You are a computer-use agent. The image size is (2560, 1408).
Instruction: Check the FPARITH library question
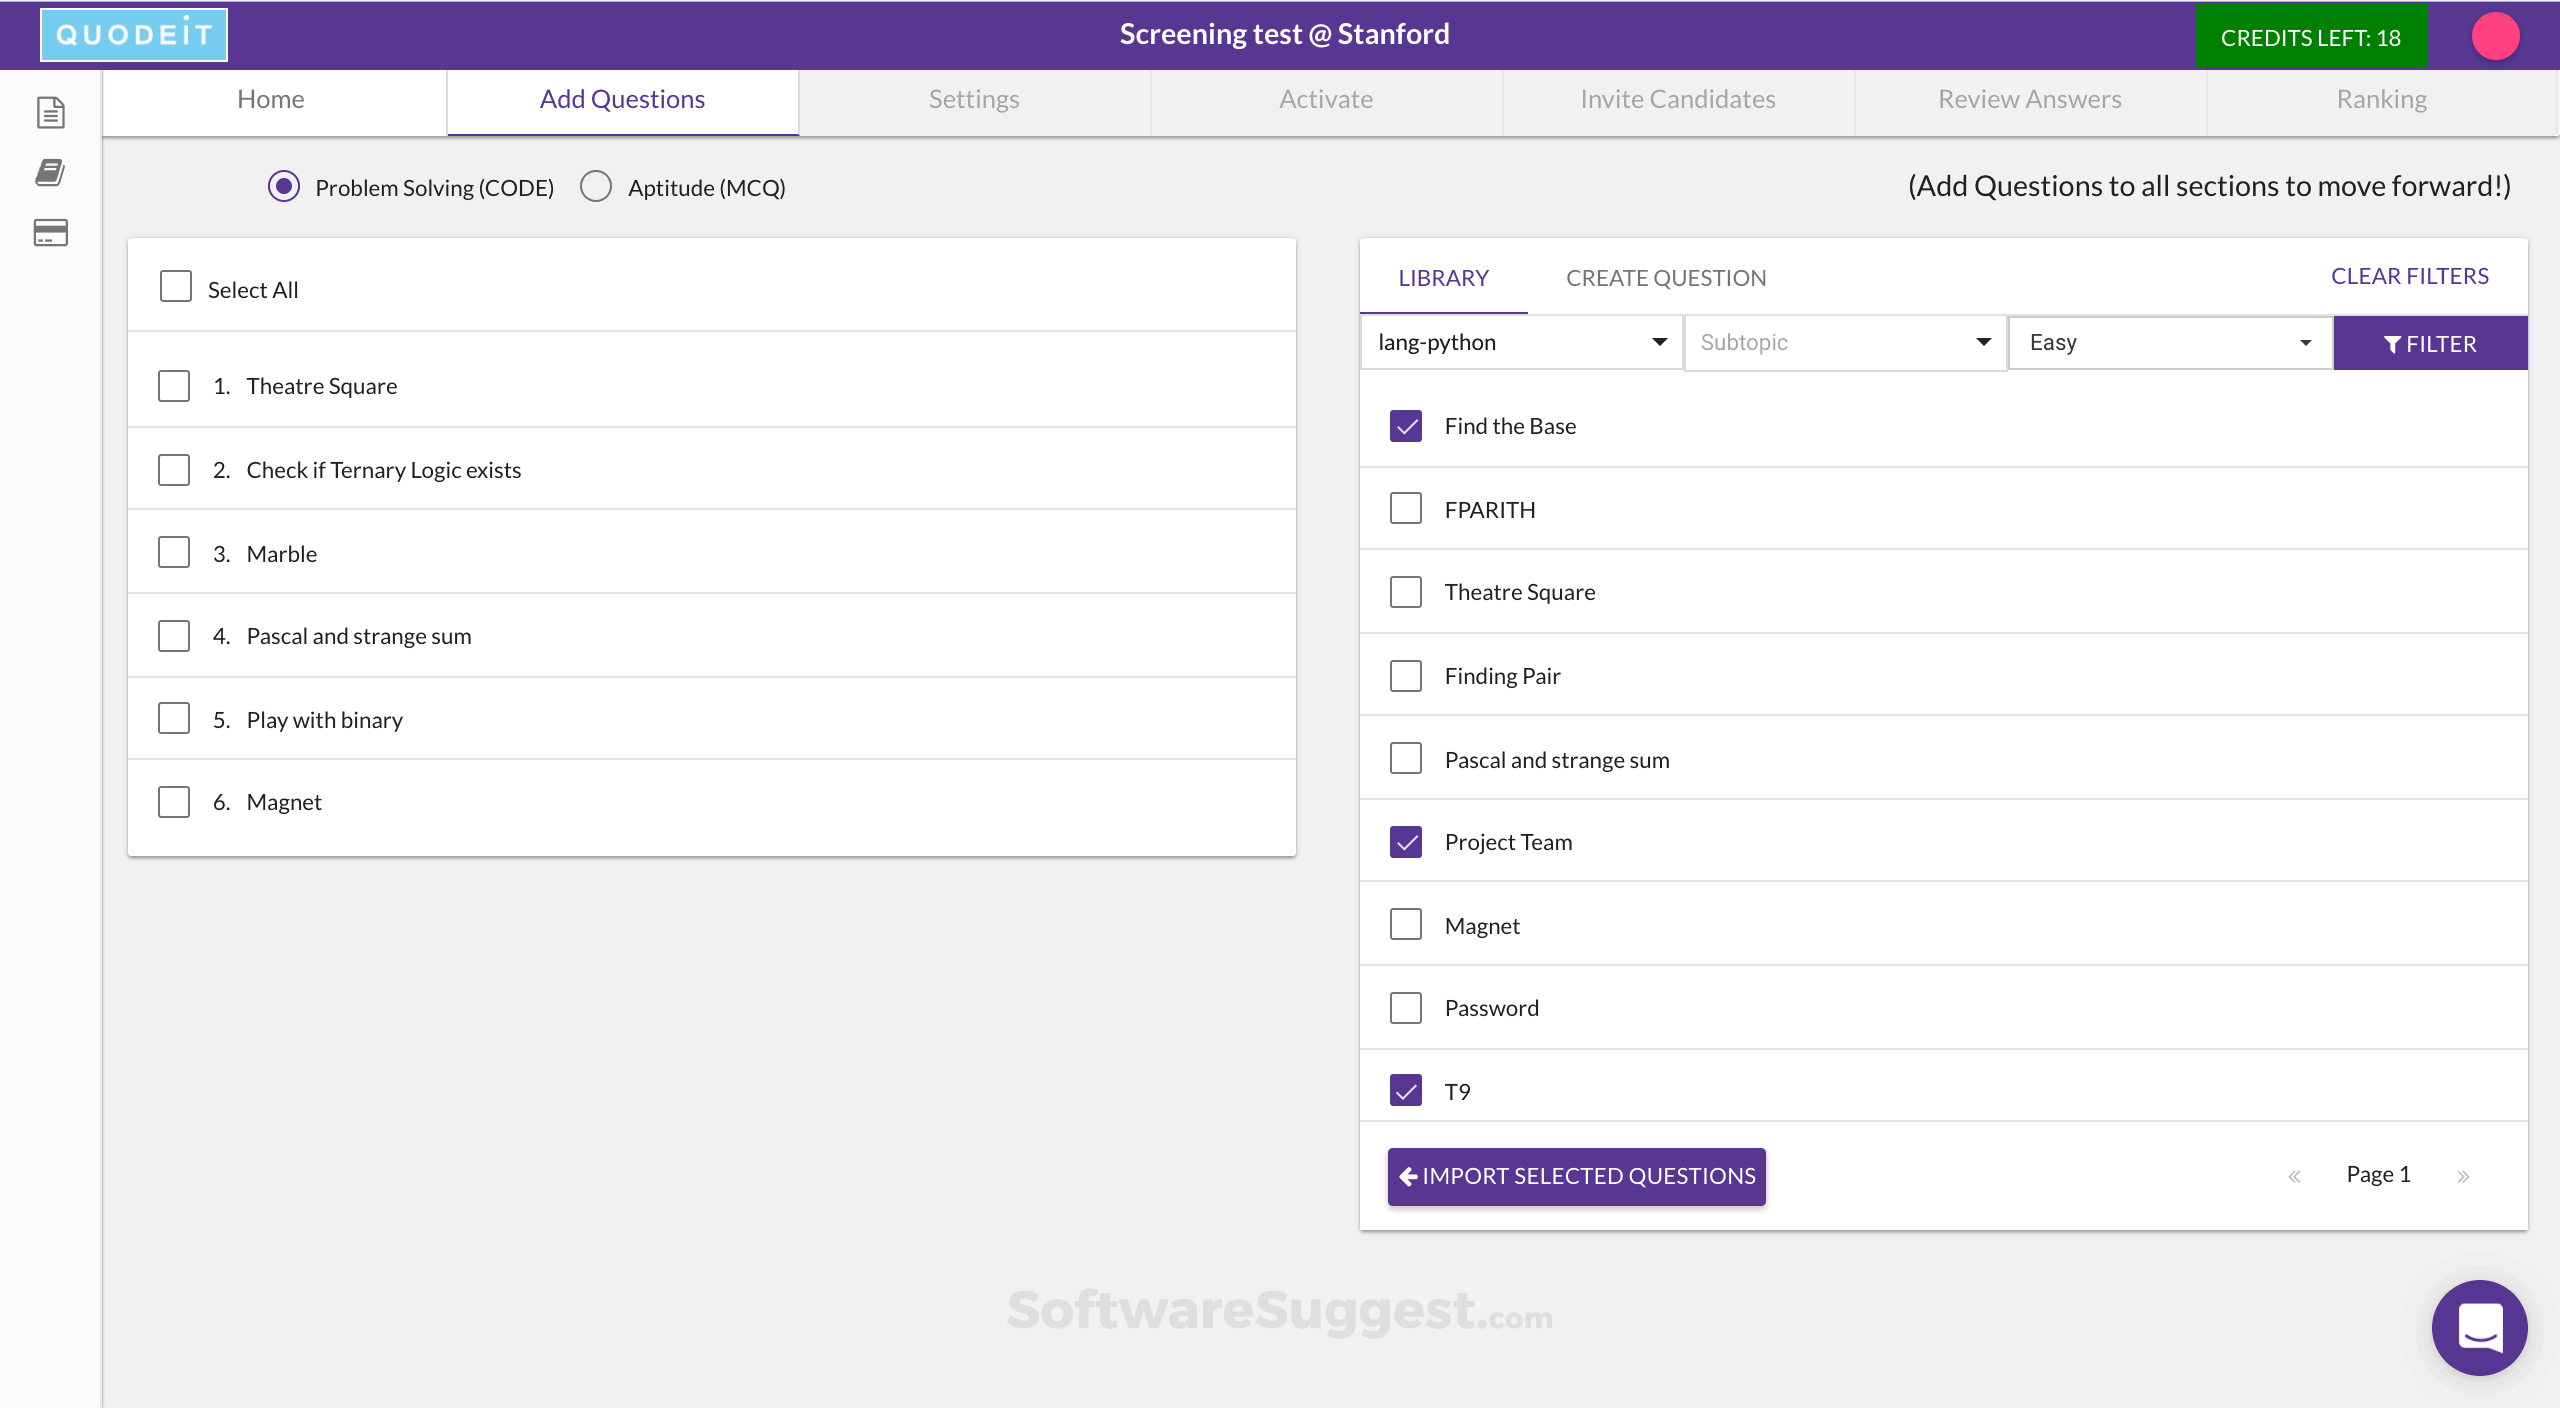(x=1405, y=509)
